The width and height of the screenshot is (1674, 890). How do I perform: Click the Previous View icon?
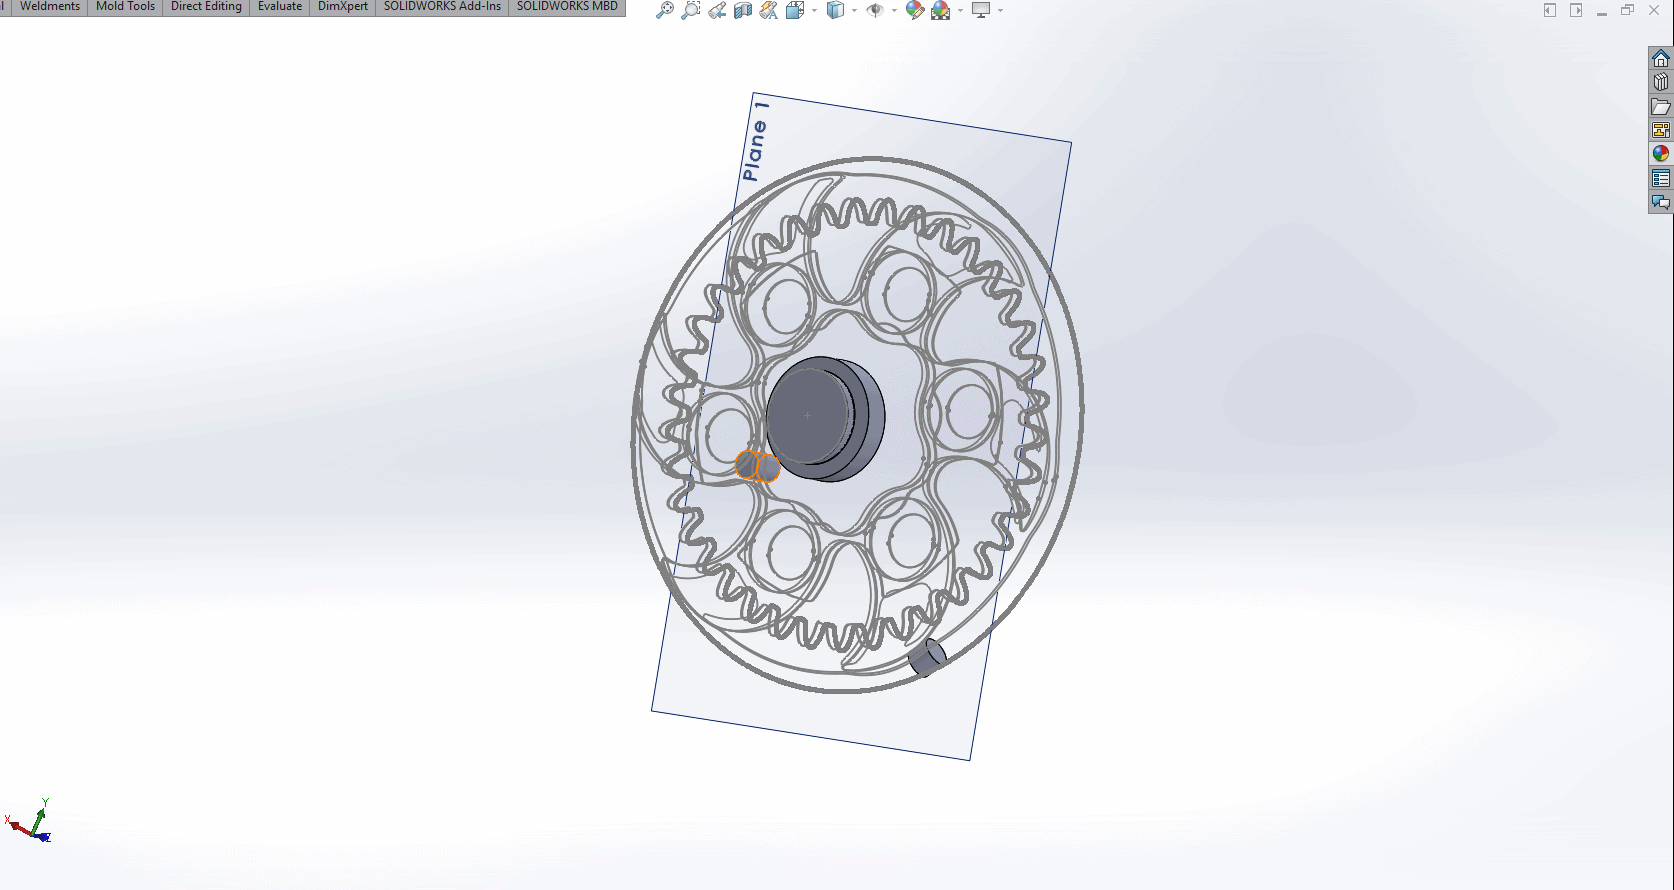717,10
